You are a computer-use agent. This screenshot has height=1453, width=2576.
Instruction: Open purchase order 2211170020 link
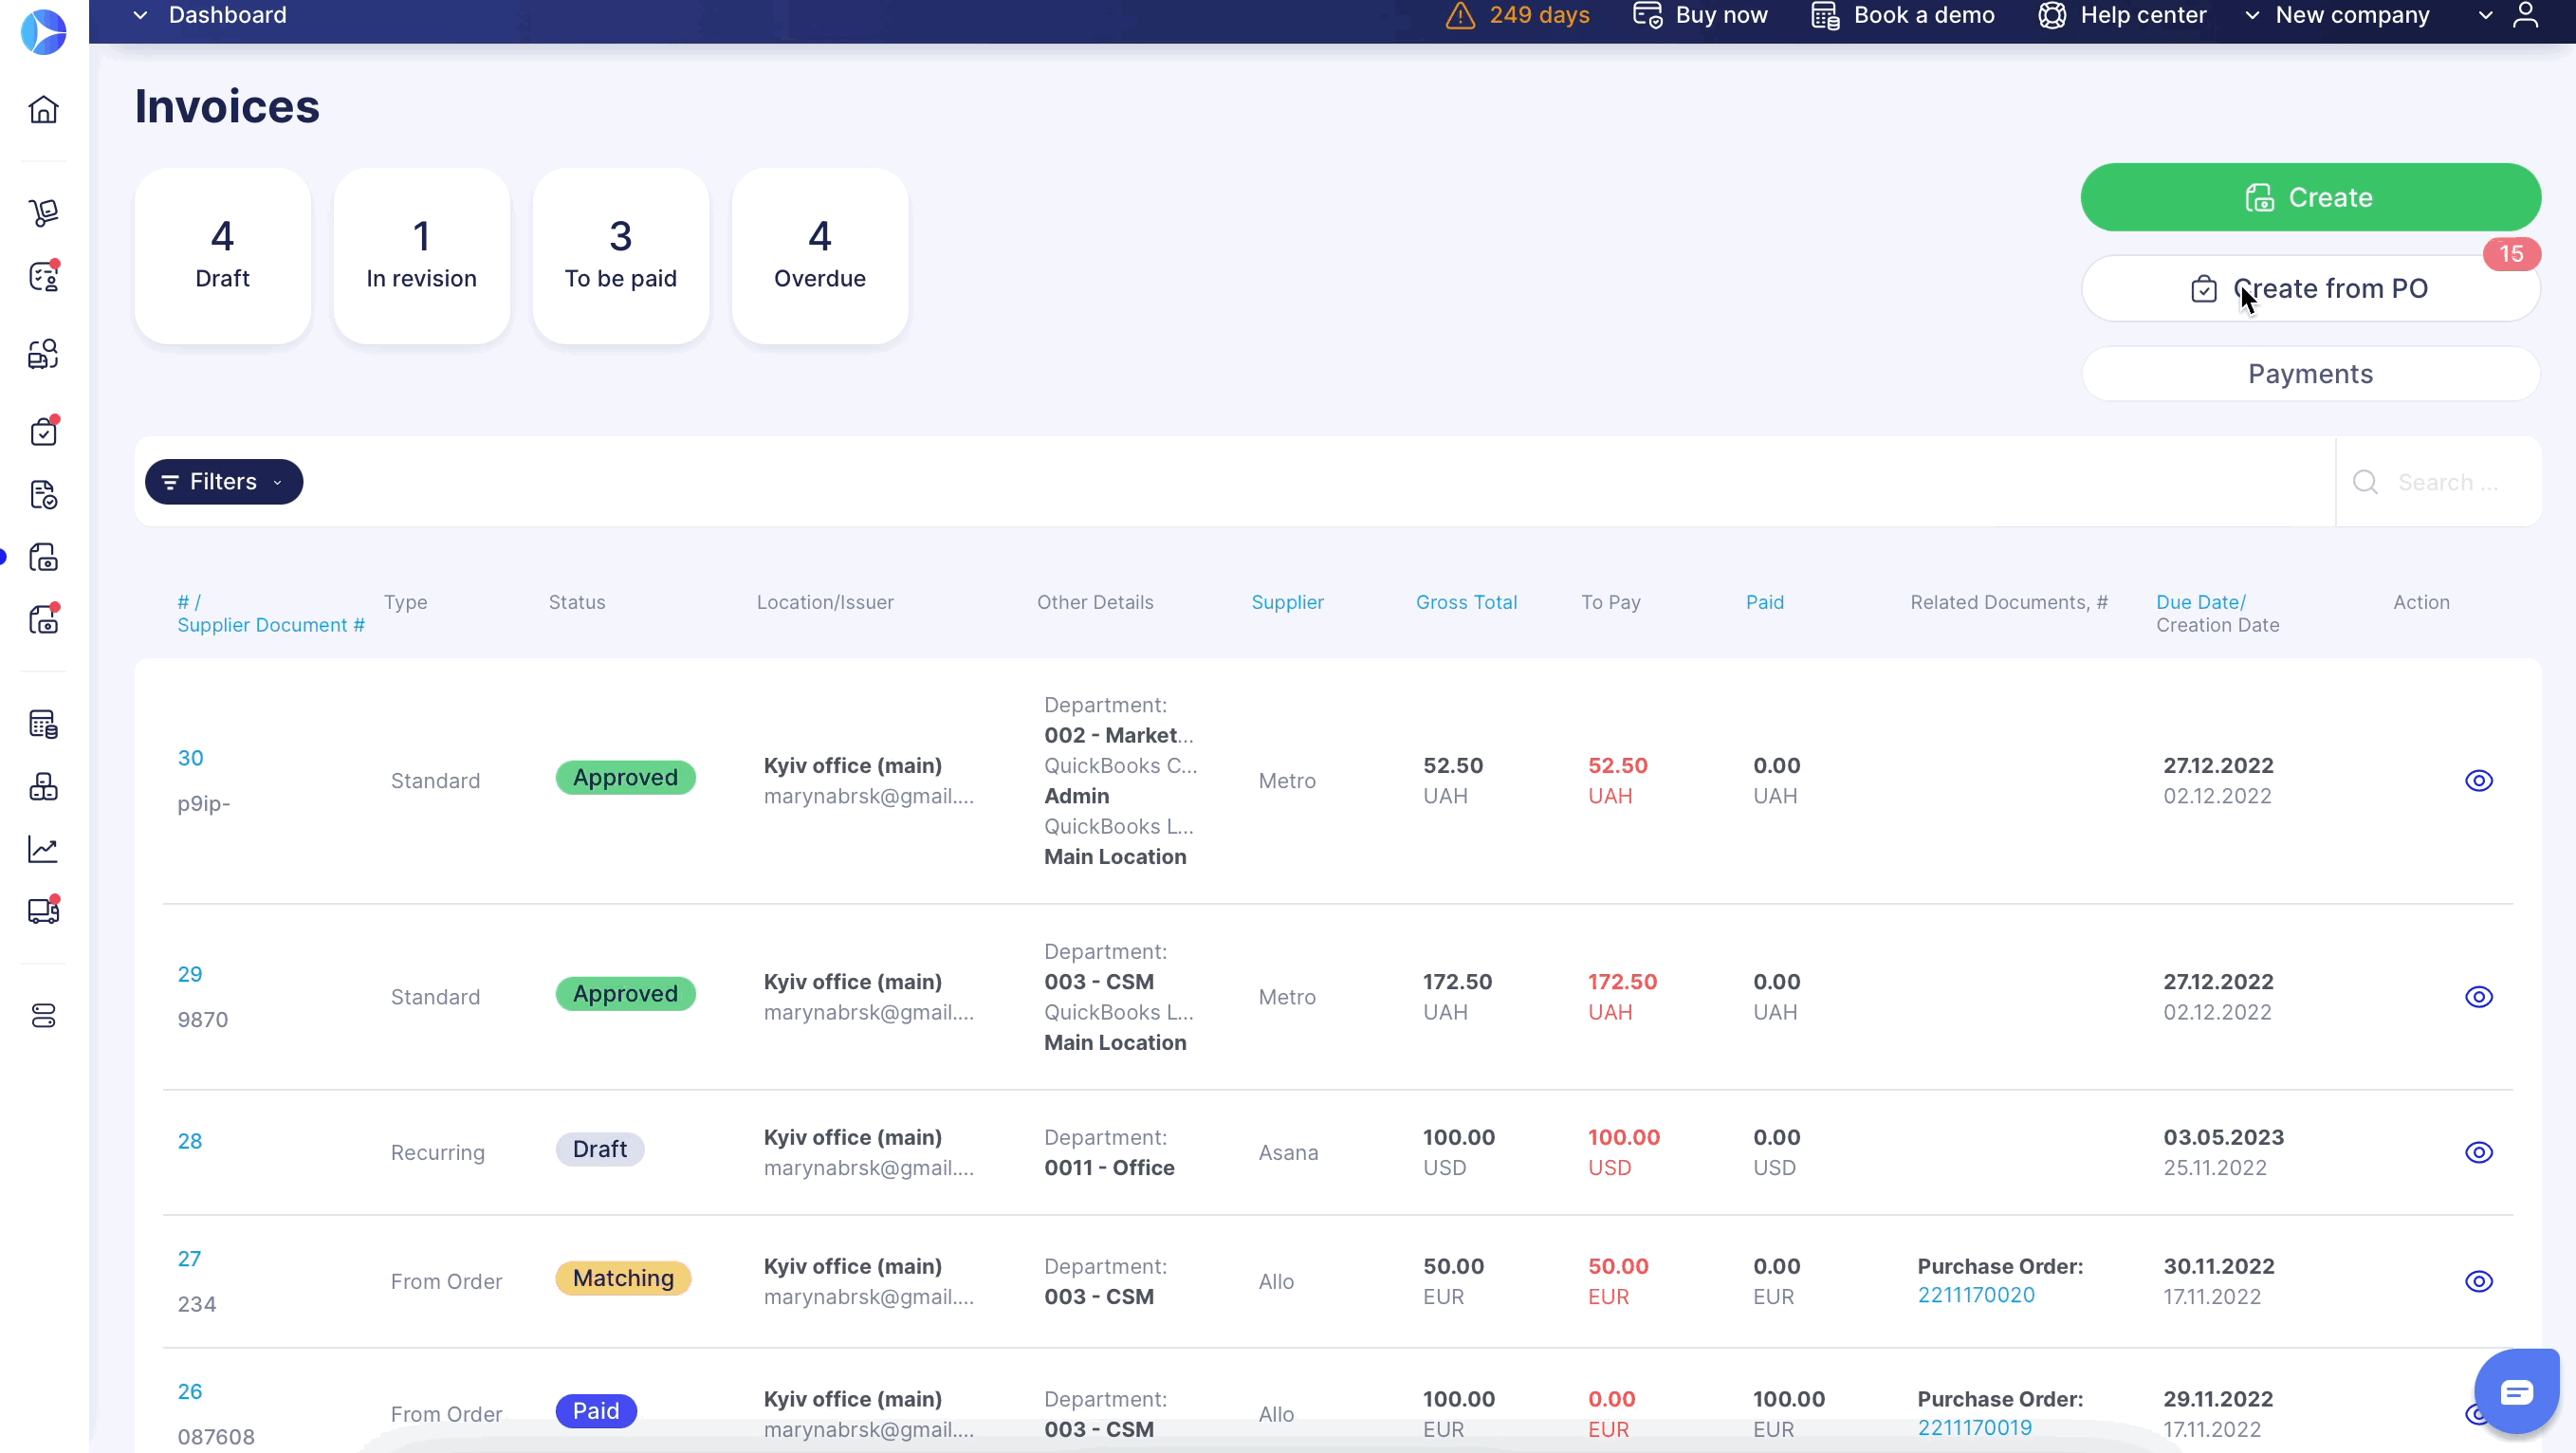[1976, 1295]
